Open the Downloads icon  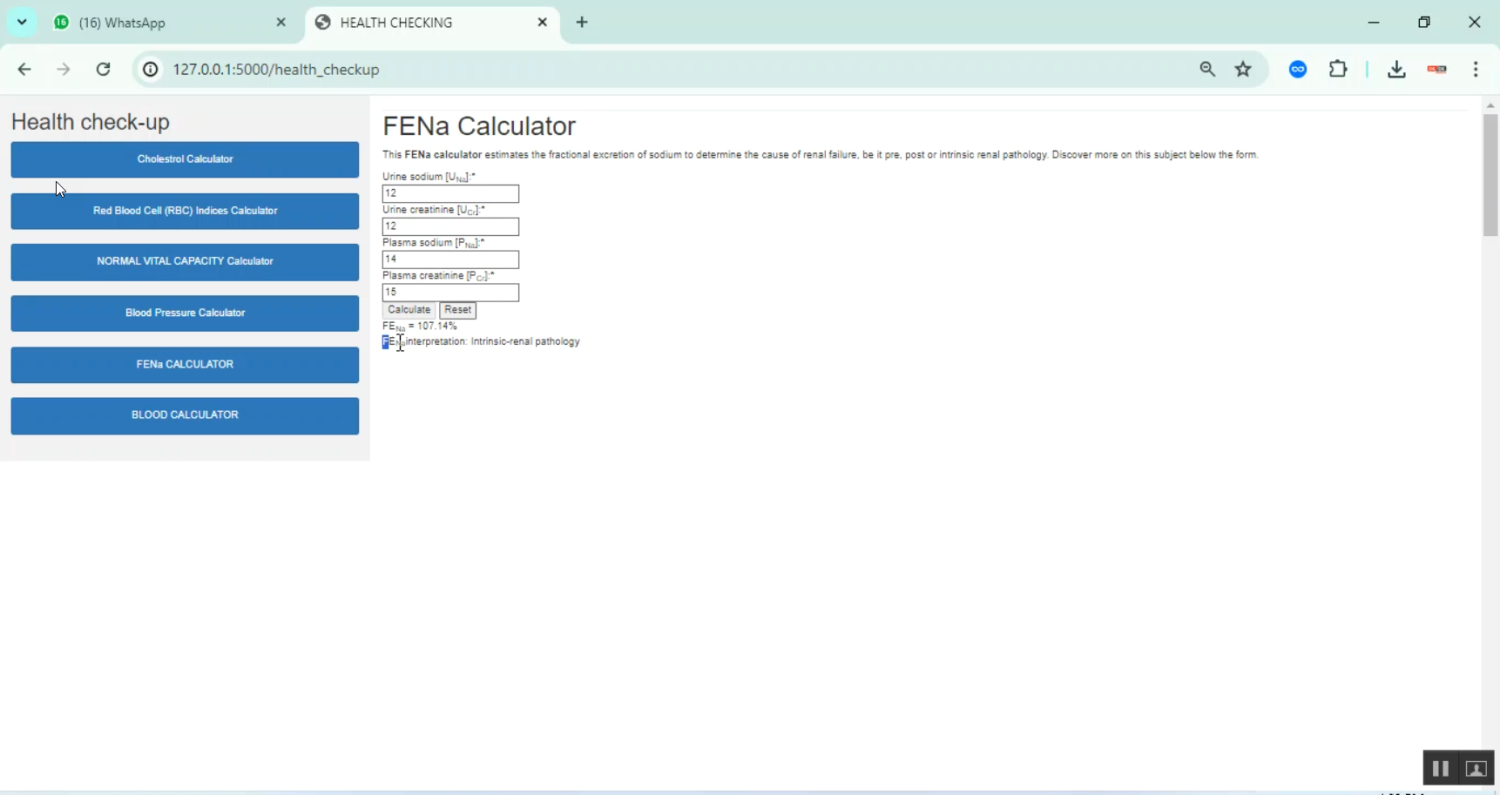point(1397,69)
